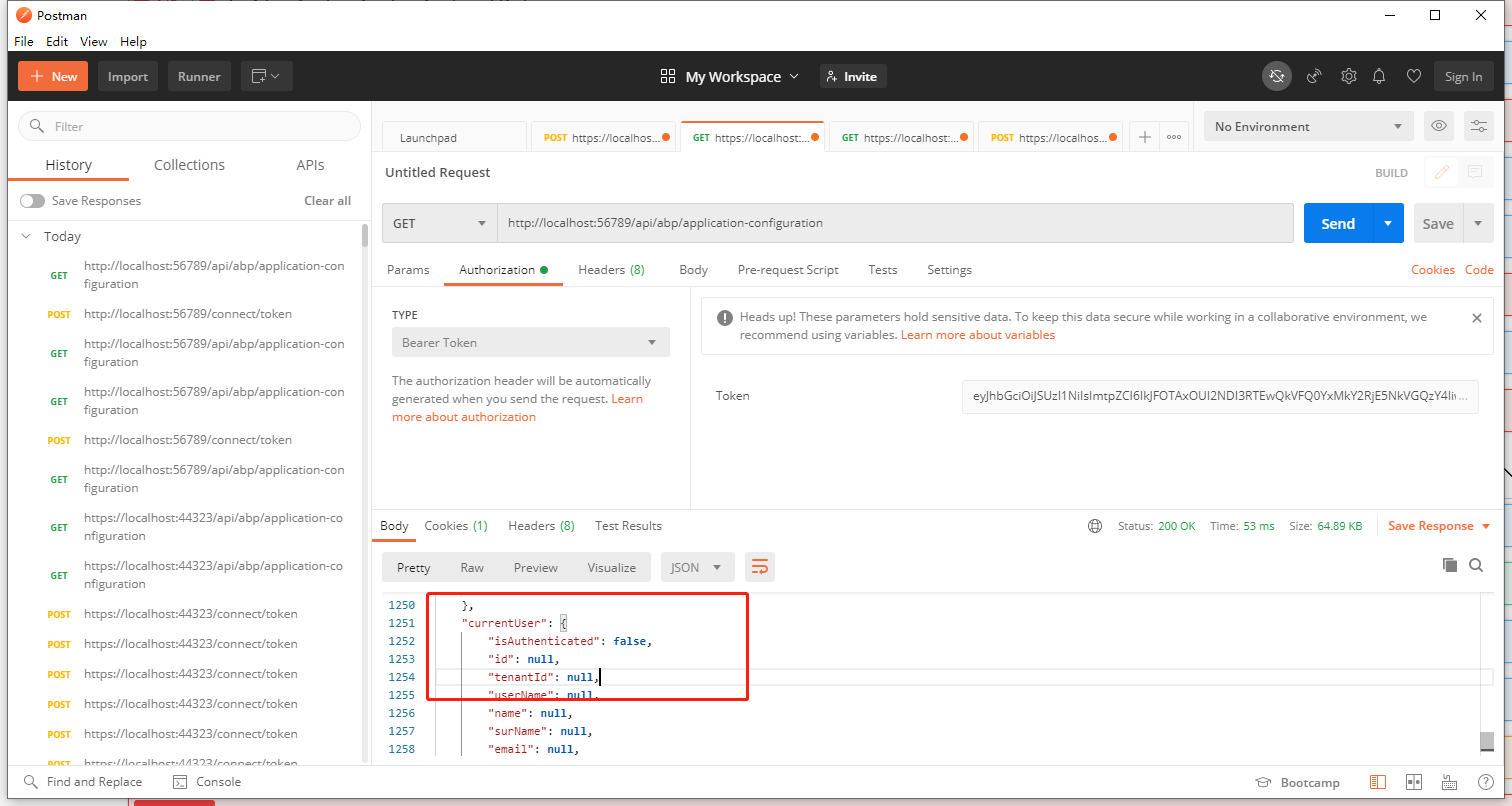1512x806 pixels.
Task: Open the GET method dropdown
Action: click(439, 222)
